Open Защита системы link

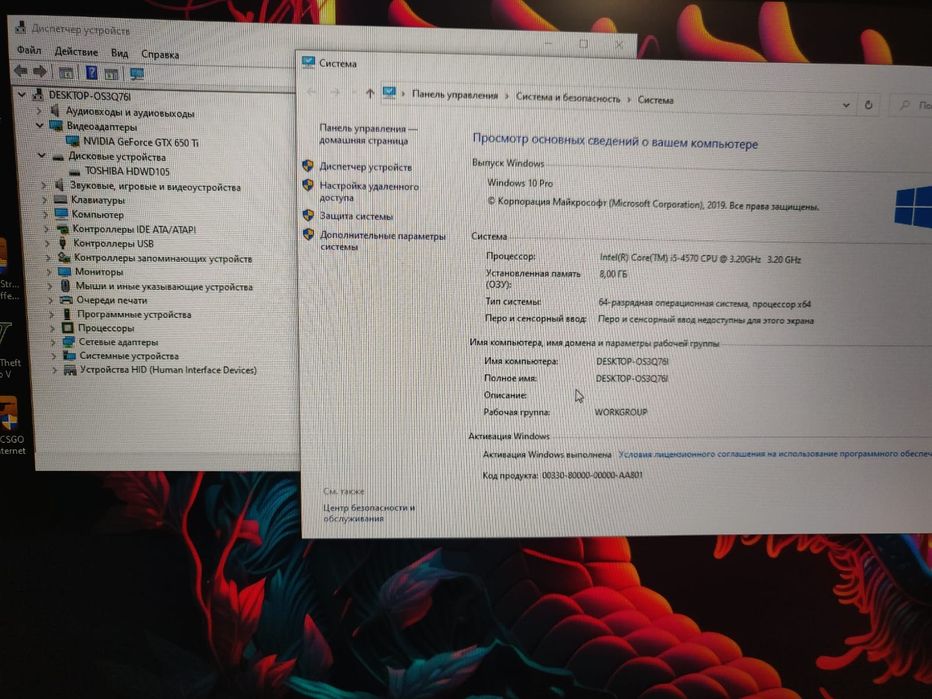click(x=356, y=216)
